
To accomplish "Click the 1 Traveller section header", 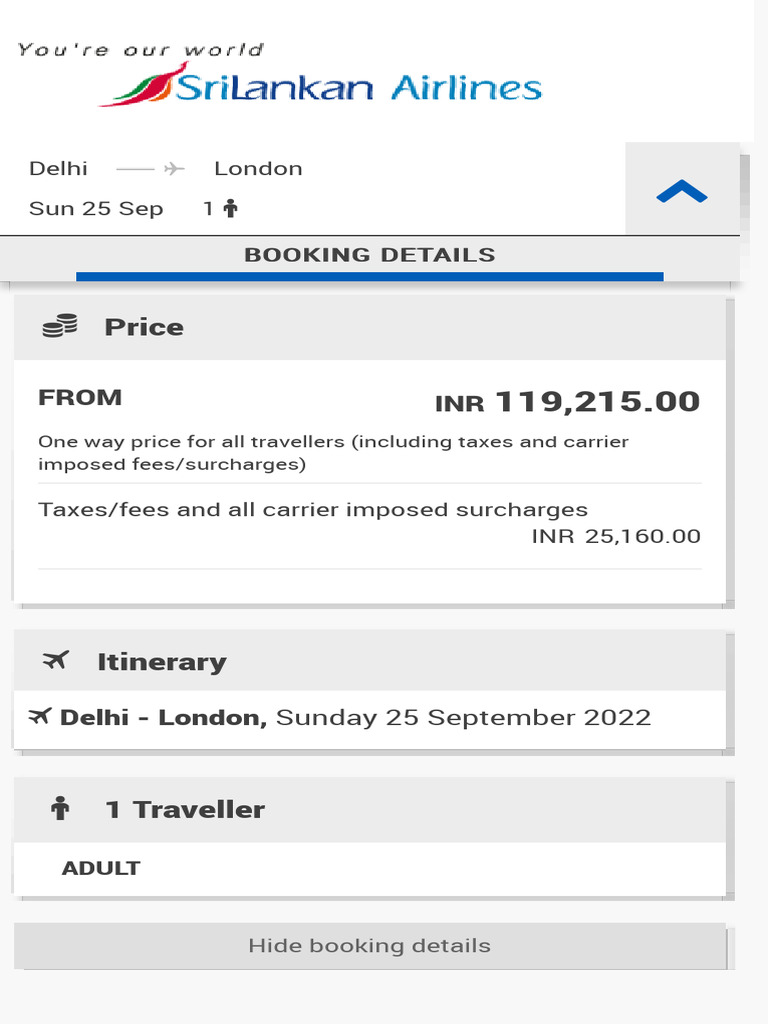I will click(370, 809).
